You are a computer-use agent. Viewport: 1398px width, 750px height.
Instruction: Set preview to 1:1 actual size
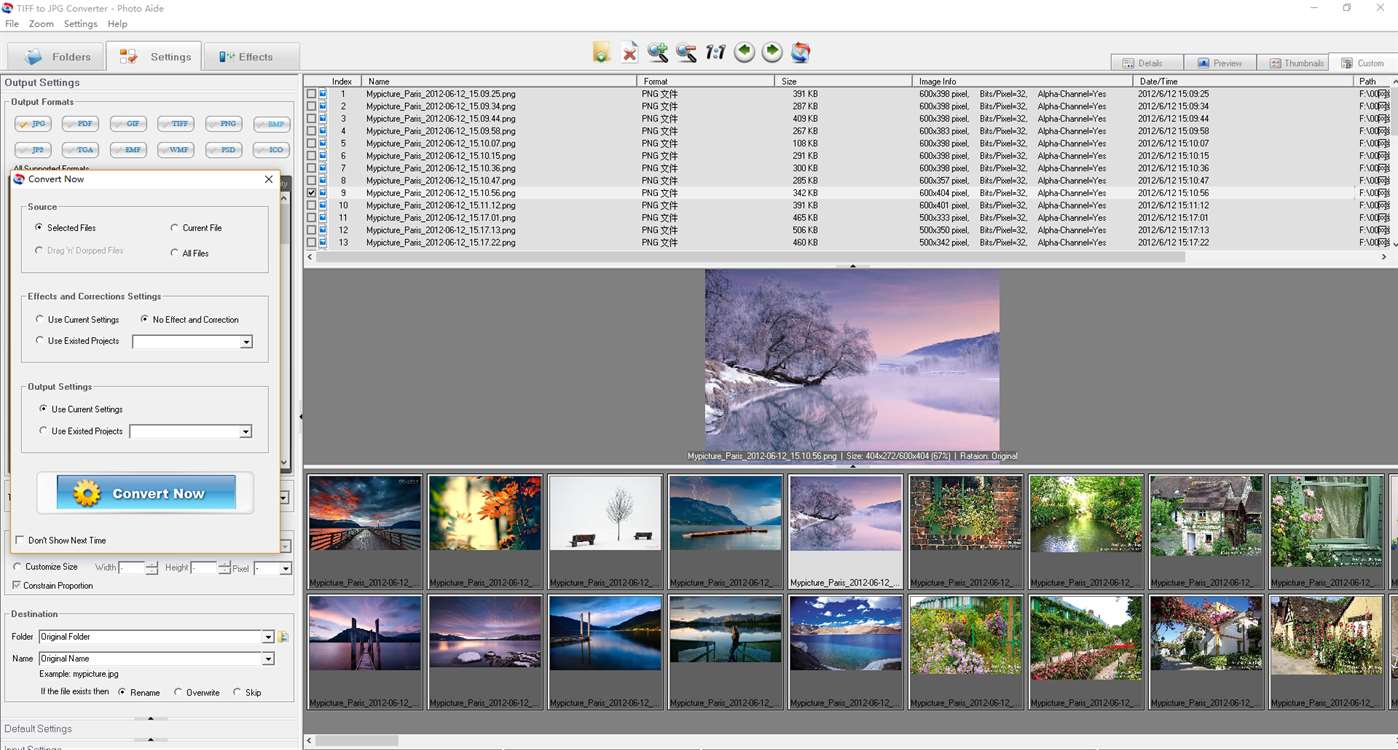715,52
